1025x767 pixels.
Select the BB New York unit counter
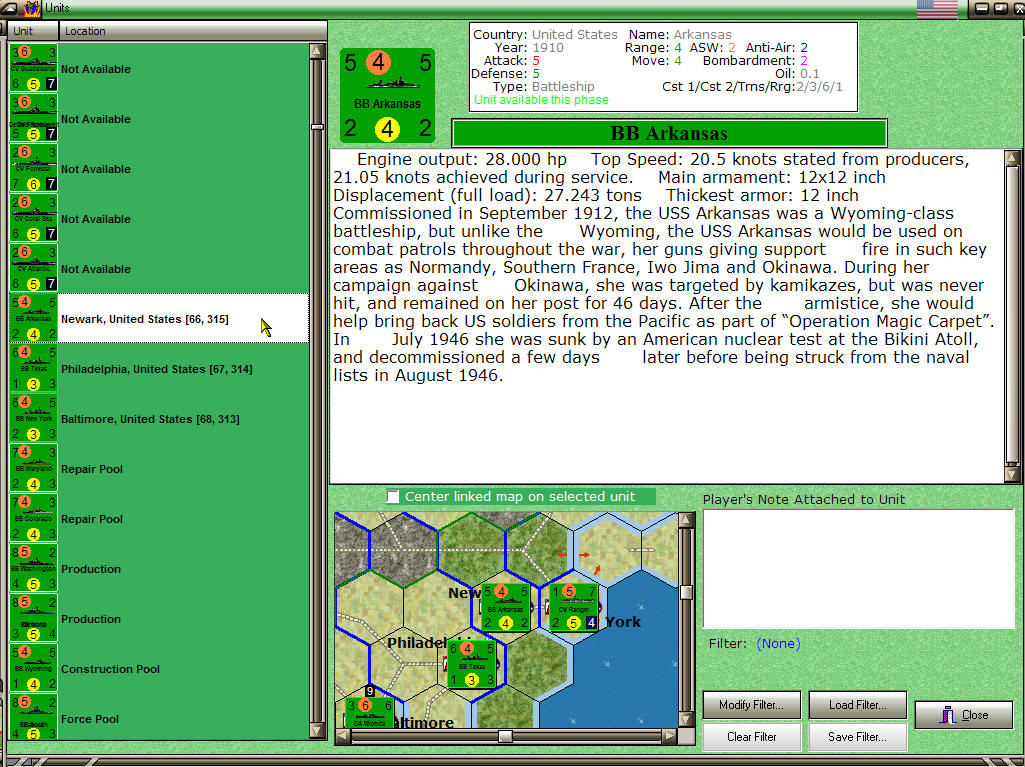[x=33, y=418]
